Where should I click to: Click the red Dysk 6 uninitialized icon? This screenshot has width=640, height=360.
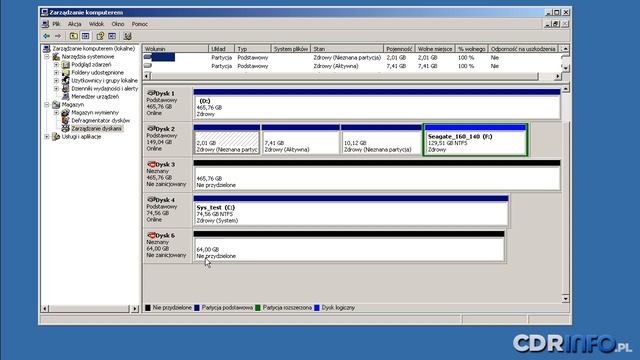tap(151, 235)
